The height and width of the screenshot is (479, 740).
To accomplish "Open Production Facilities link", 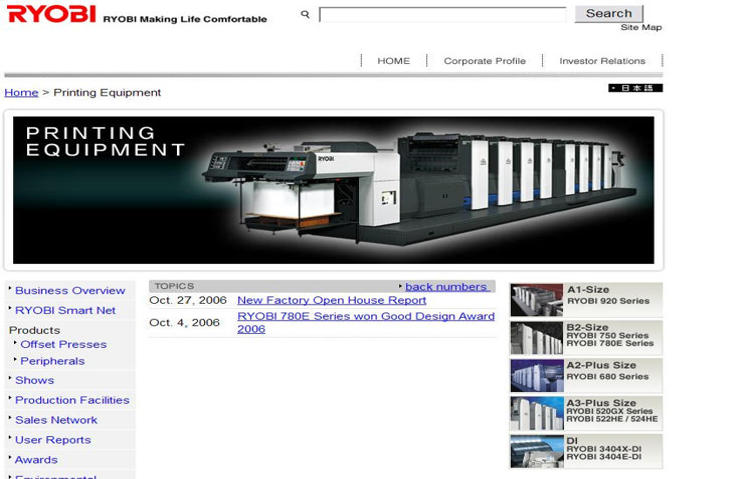I will coord(72,400).
